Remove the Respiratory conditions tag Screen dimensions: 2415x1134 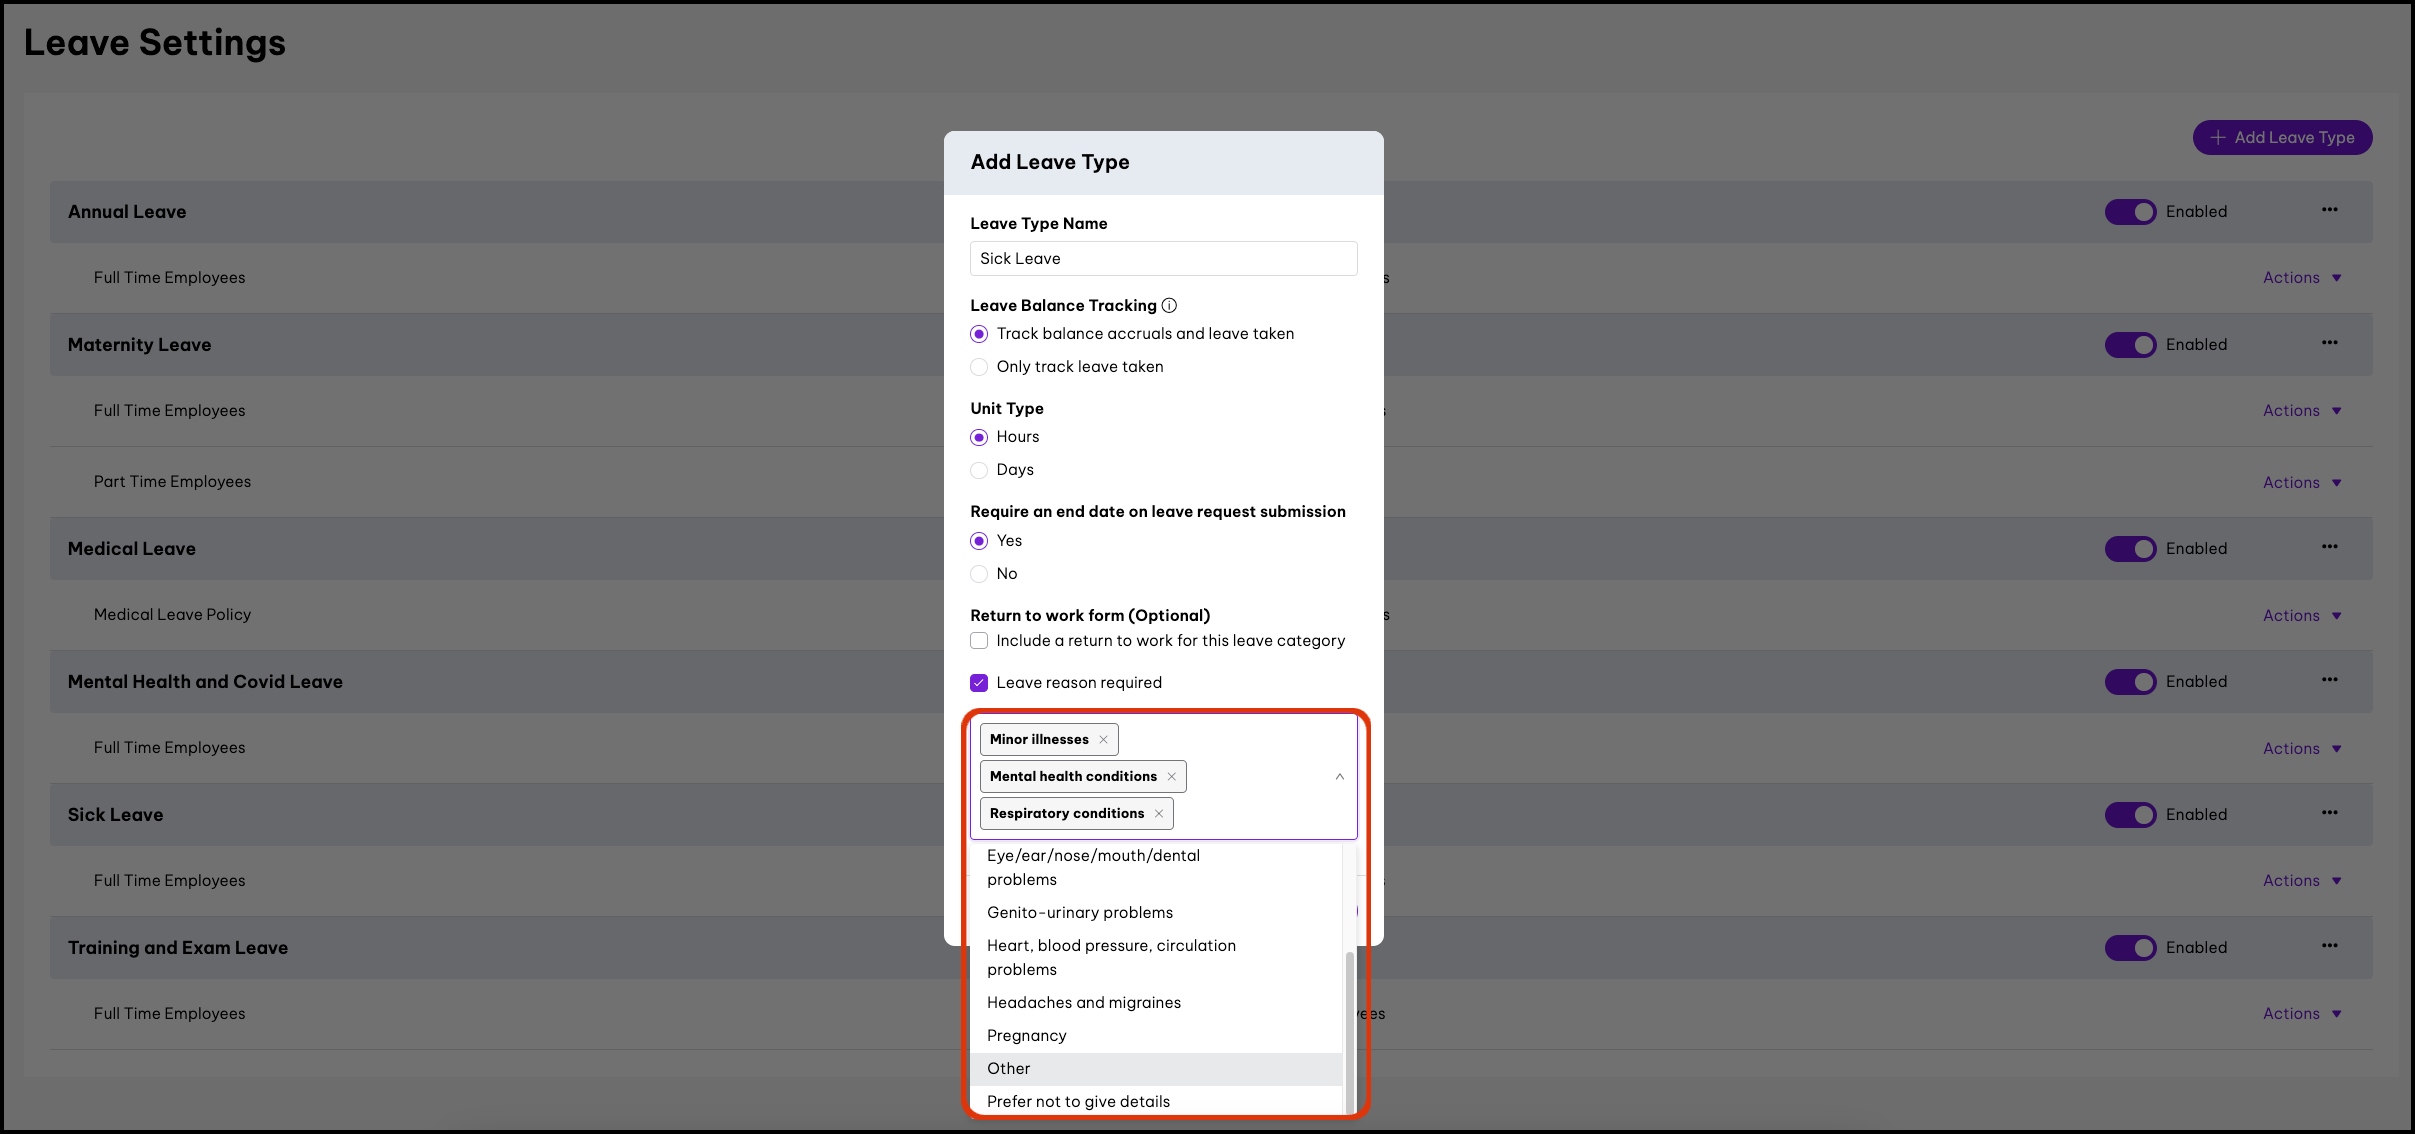point(1158,814)
